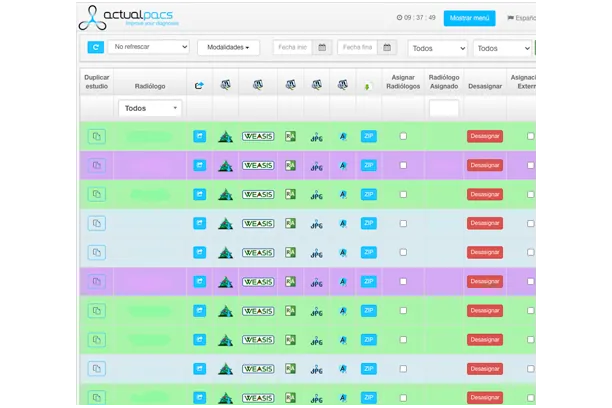
Task: Click the triangle viewer icon in the second light-blue row
Action: point(225,253)
